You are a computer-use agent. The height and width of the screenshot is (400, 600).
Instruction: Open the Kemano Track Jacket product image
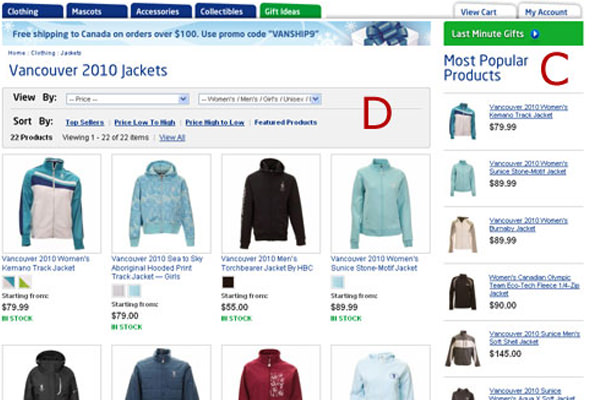(x=52, y=203)
